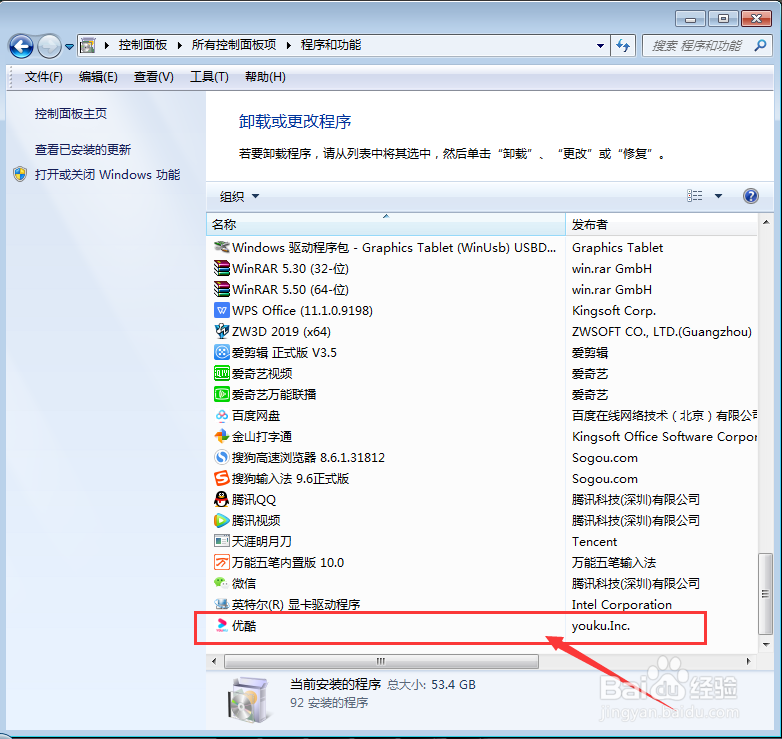Select the WPS Office icon
Screen dimensions: 782x739
point(221,310)
